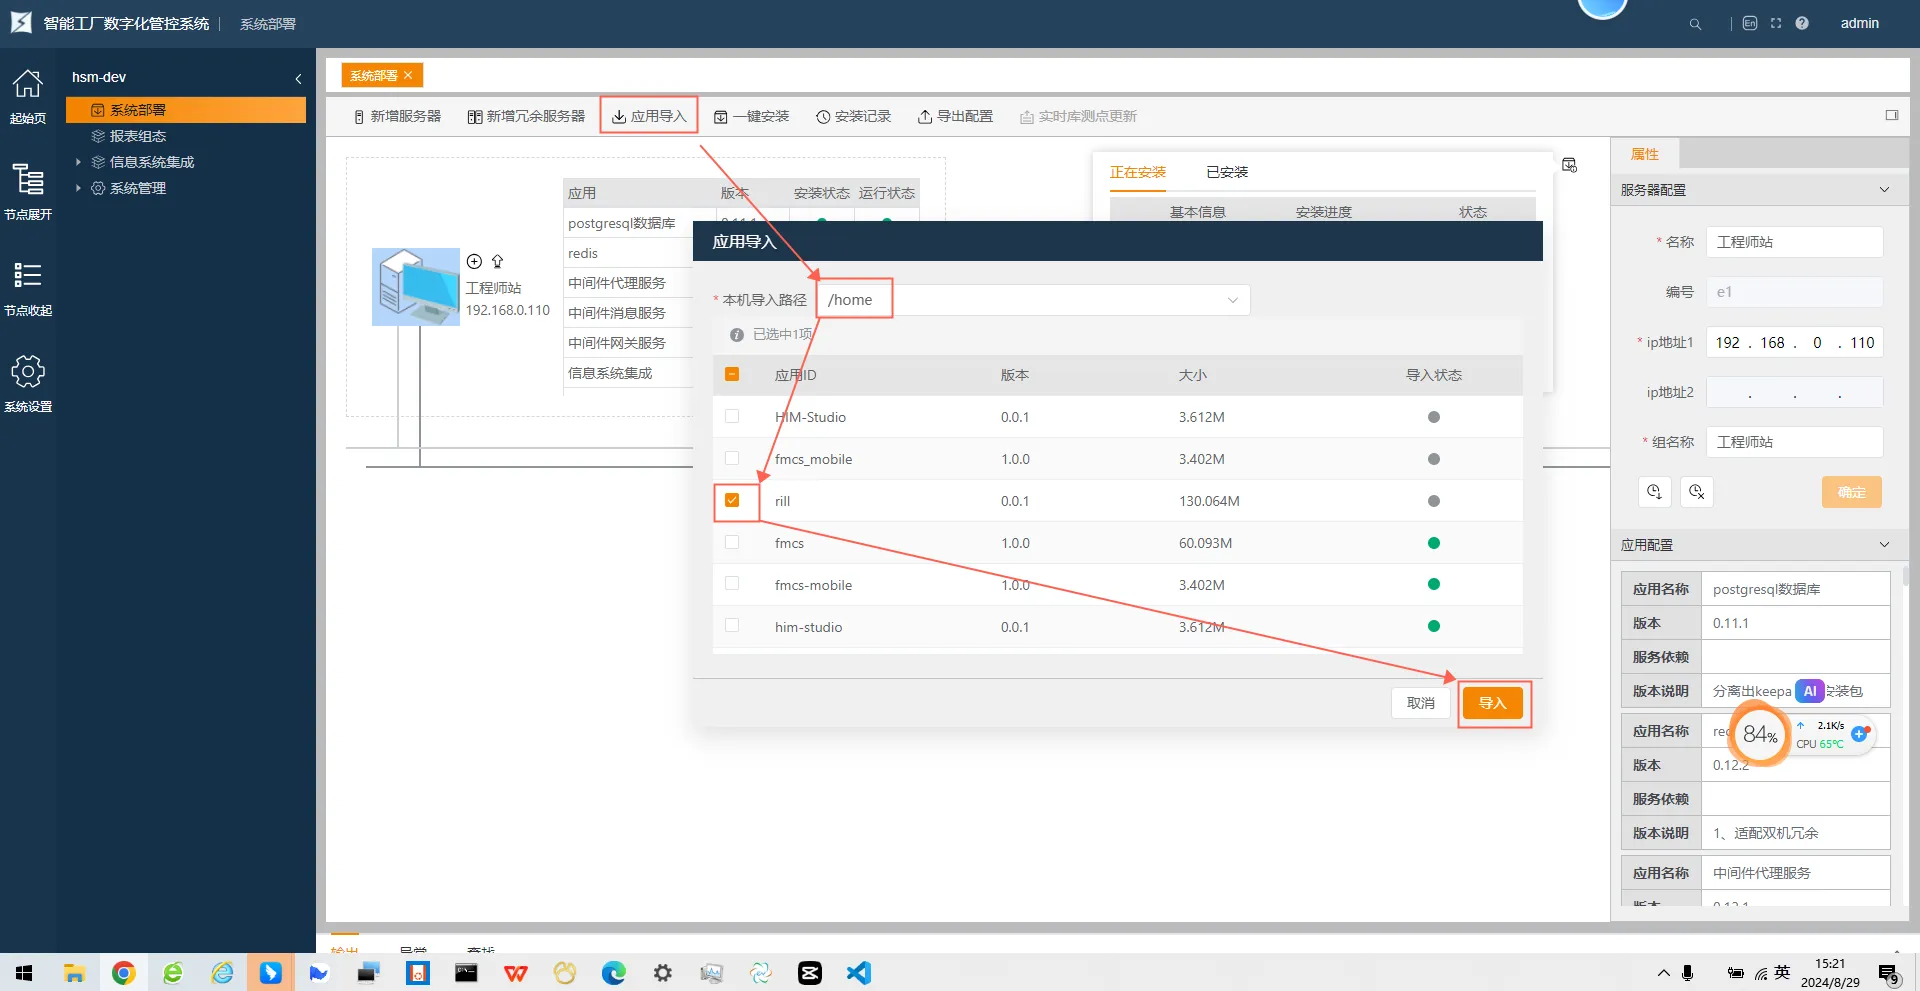Image resolution: width=1920 pixels, height=991 pixels.
Task: Click 工程师站 computer thumbnail
Action: pos(416,287)
